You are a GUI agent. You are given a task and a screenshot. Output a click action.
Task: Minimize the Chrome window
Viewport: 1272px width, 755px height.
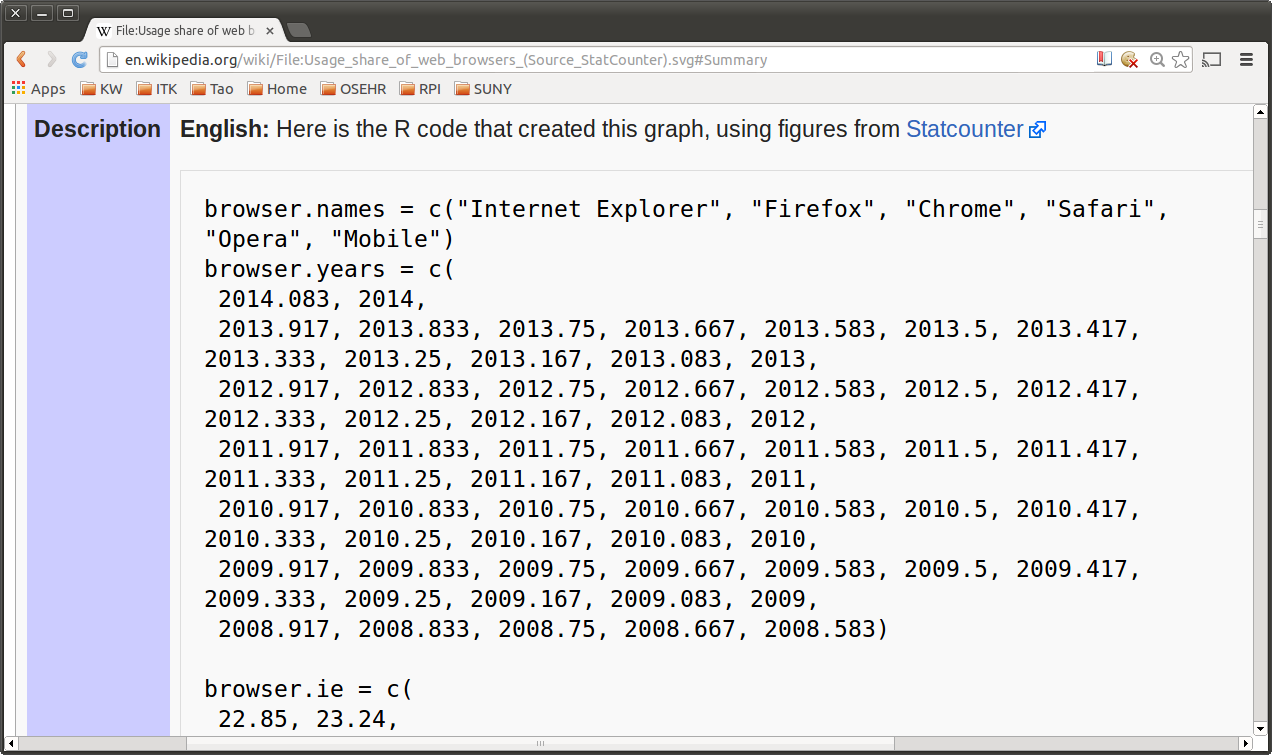pyautogui.click(x=42, y=13)
